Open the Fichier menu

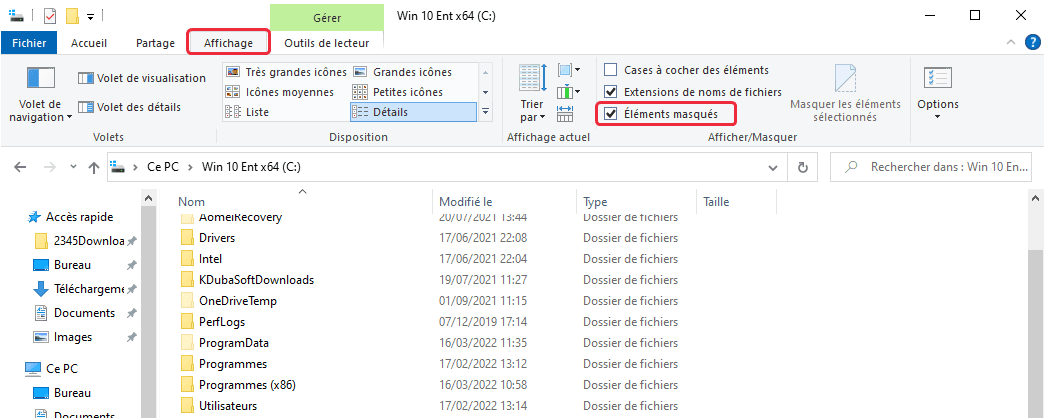(x=29, y=43)
